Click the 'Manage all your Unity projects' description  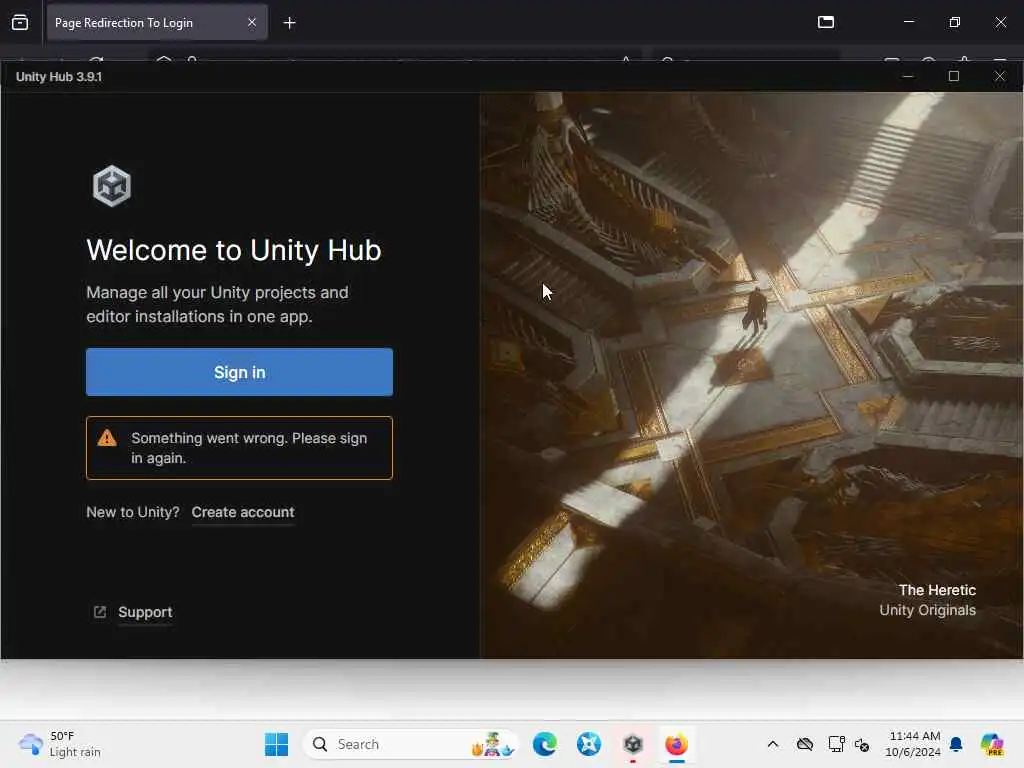tap(217, 304)
